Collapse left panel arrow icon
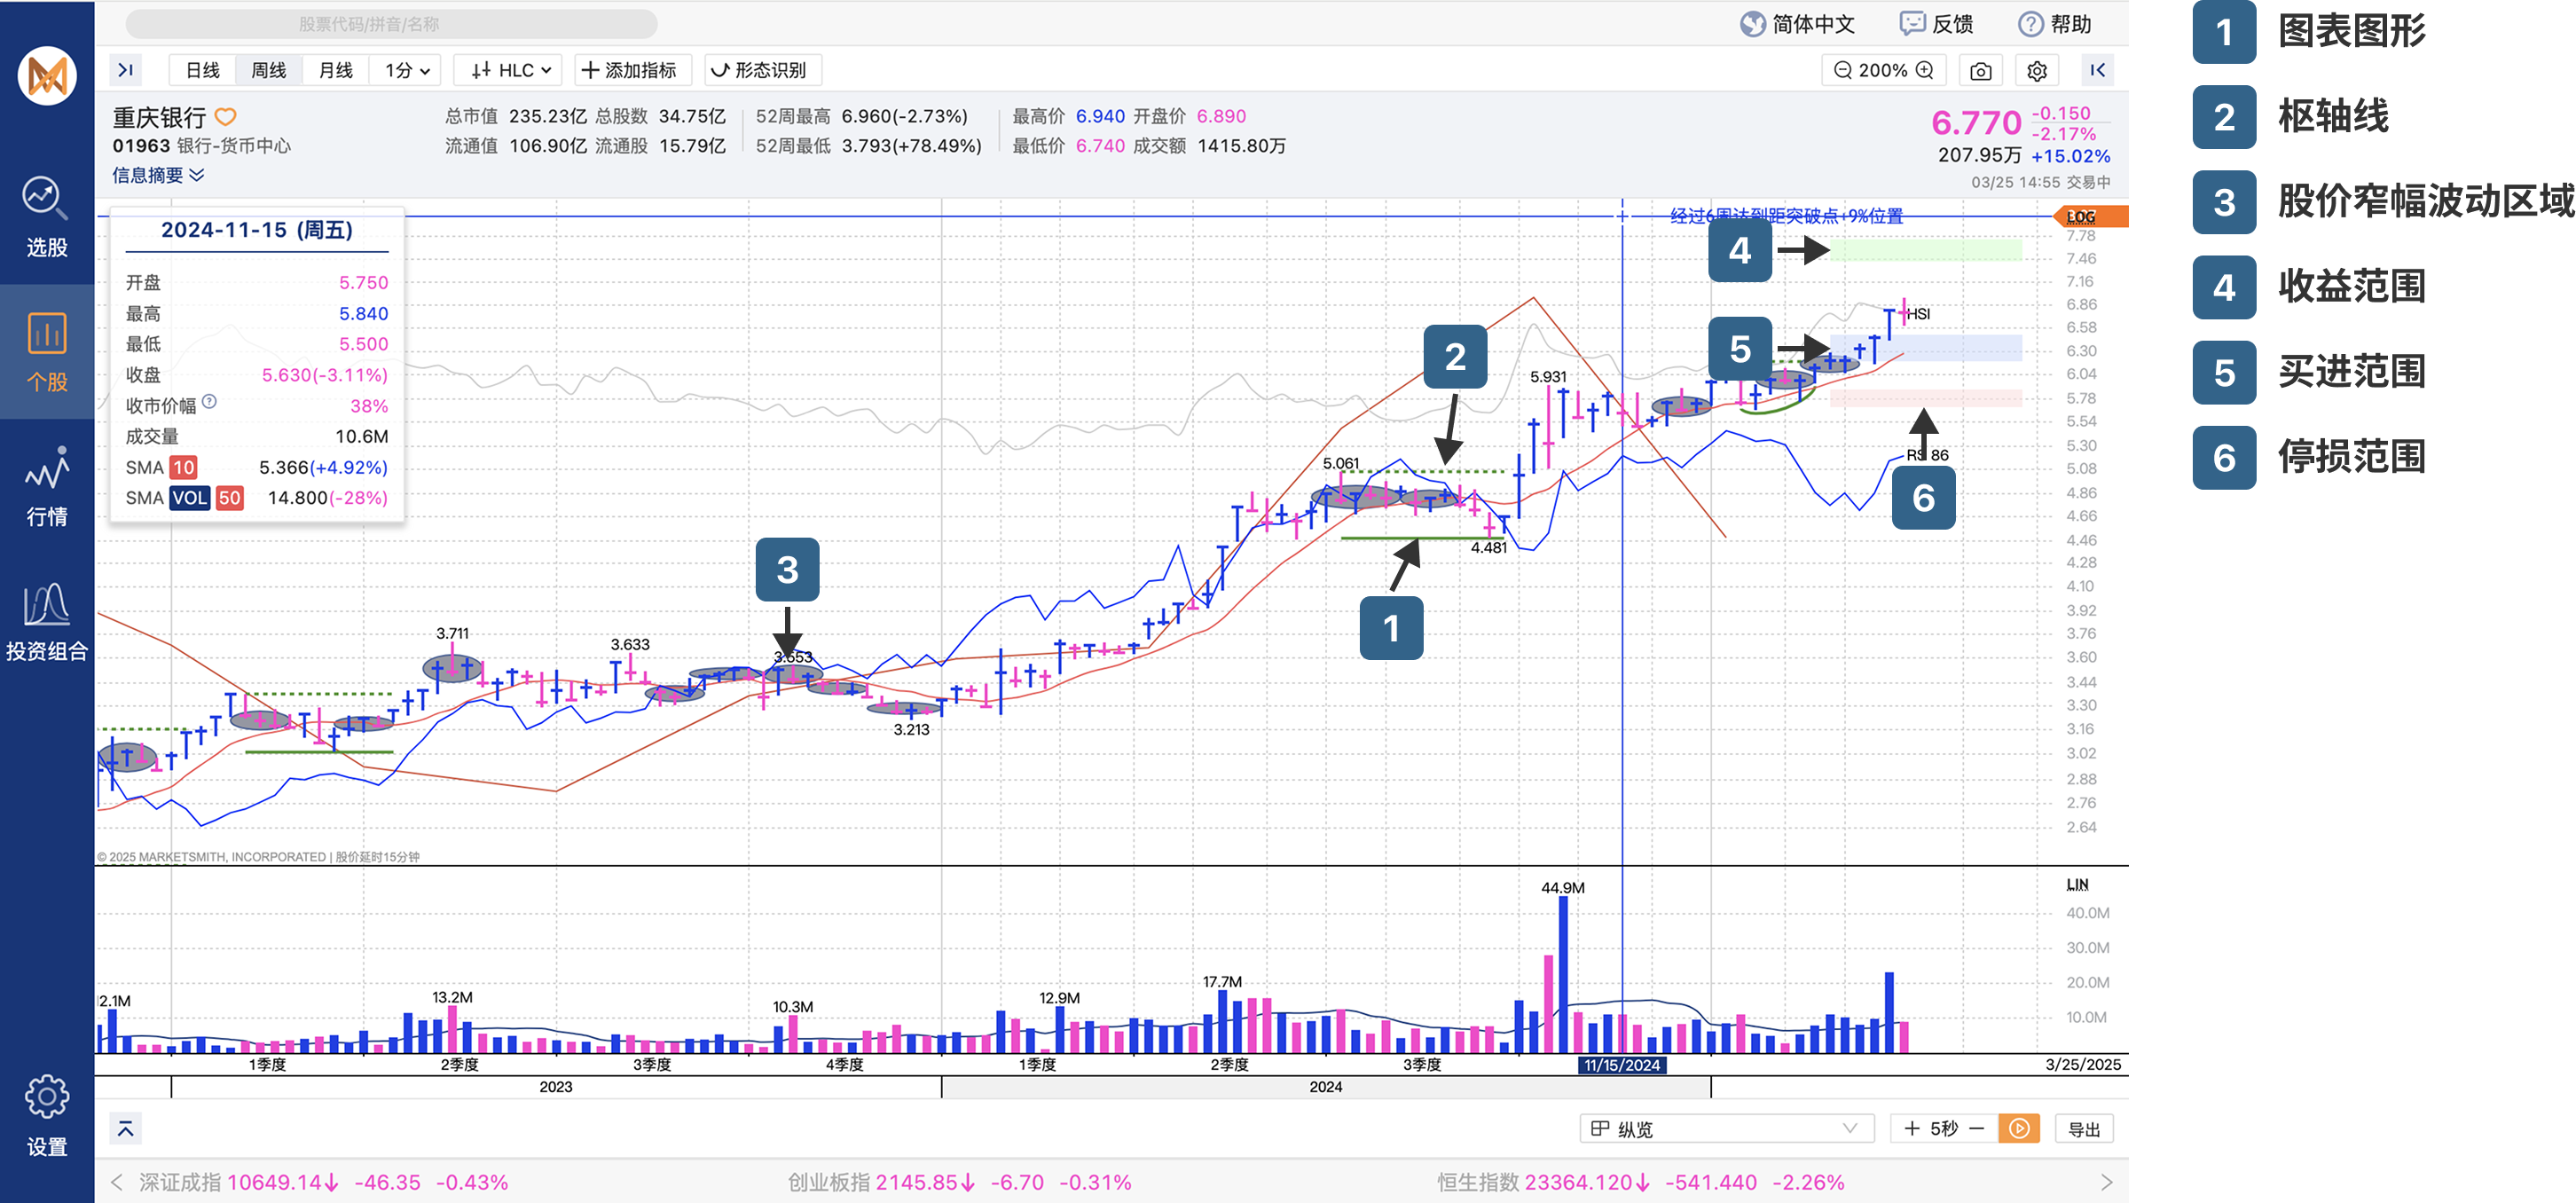 (125, 70)
